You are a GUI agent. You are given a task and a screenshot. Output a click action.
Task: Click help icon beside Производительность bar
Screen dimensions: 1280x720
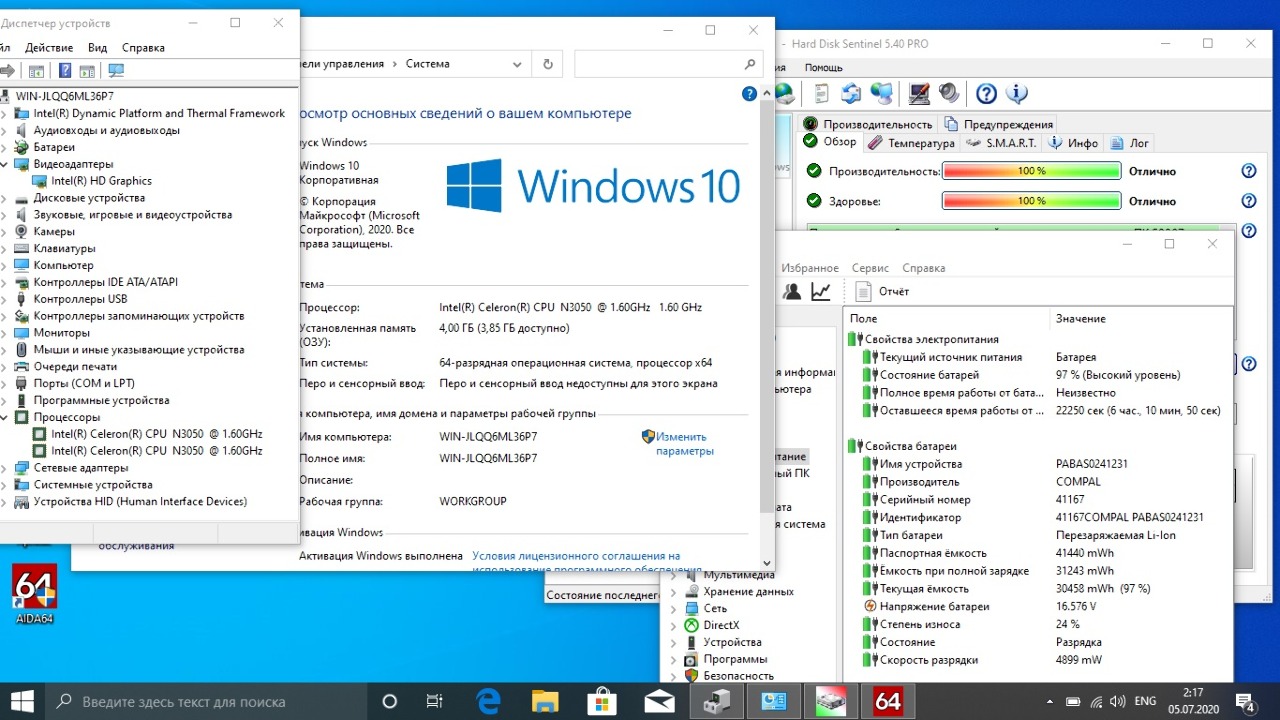[1248, 171]
